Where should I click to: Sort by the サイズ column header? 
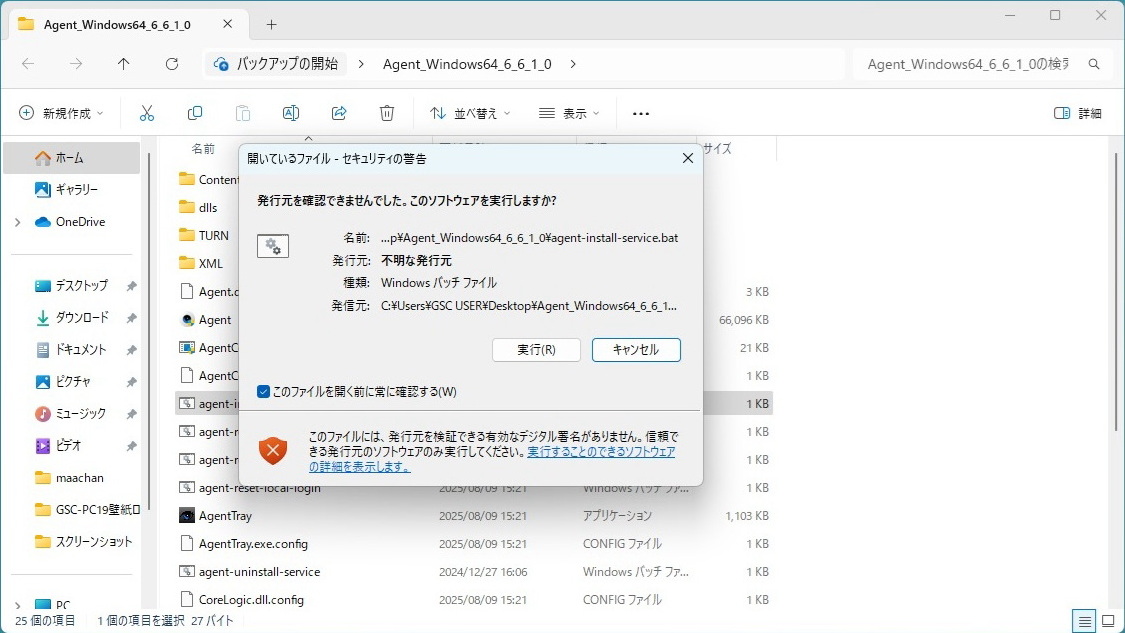click(x=717, y=149)
